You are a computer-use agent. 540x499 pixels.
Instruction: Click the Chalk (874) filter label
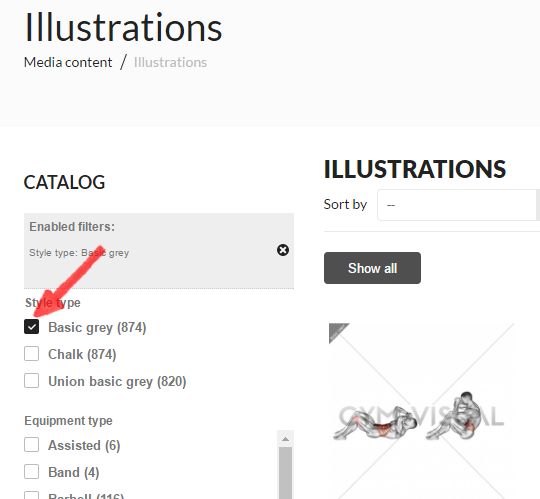pos(82,354)
